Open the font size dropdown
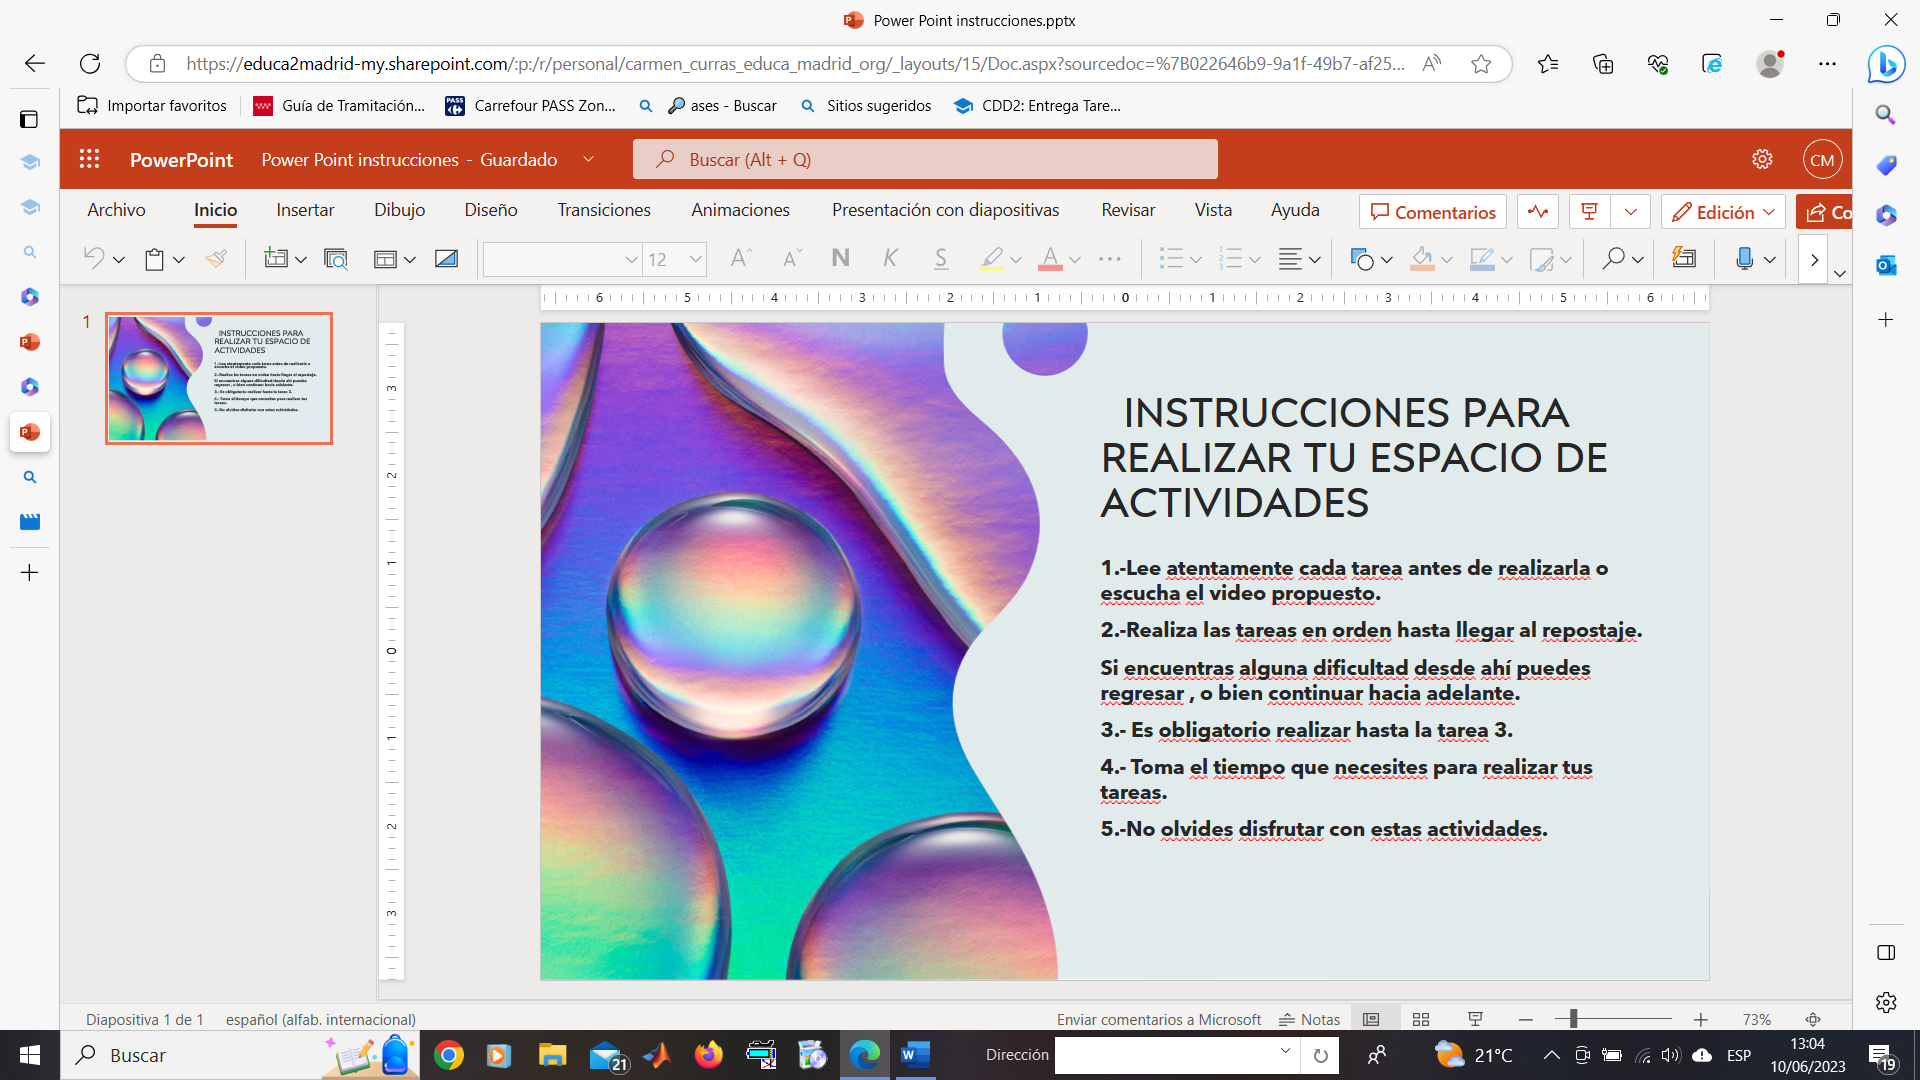 click(x=695, y=259)
